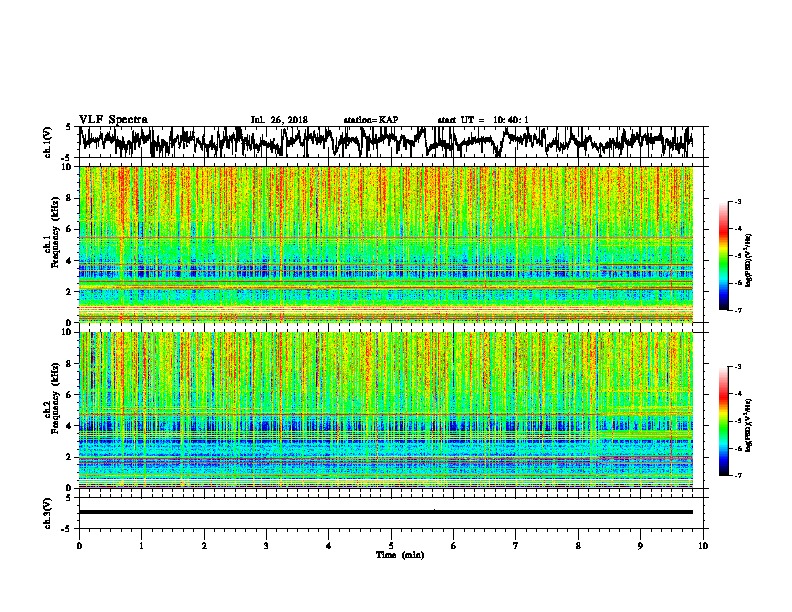Click time axis tick label "8"
The image size is (792, 612).
(x=578, y=545)
